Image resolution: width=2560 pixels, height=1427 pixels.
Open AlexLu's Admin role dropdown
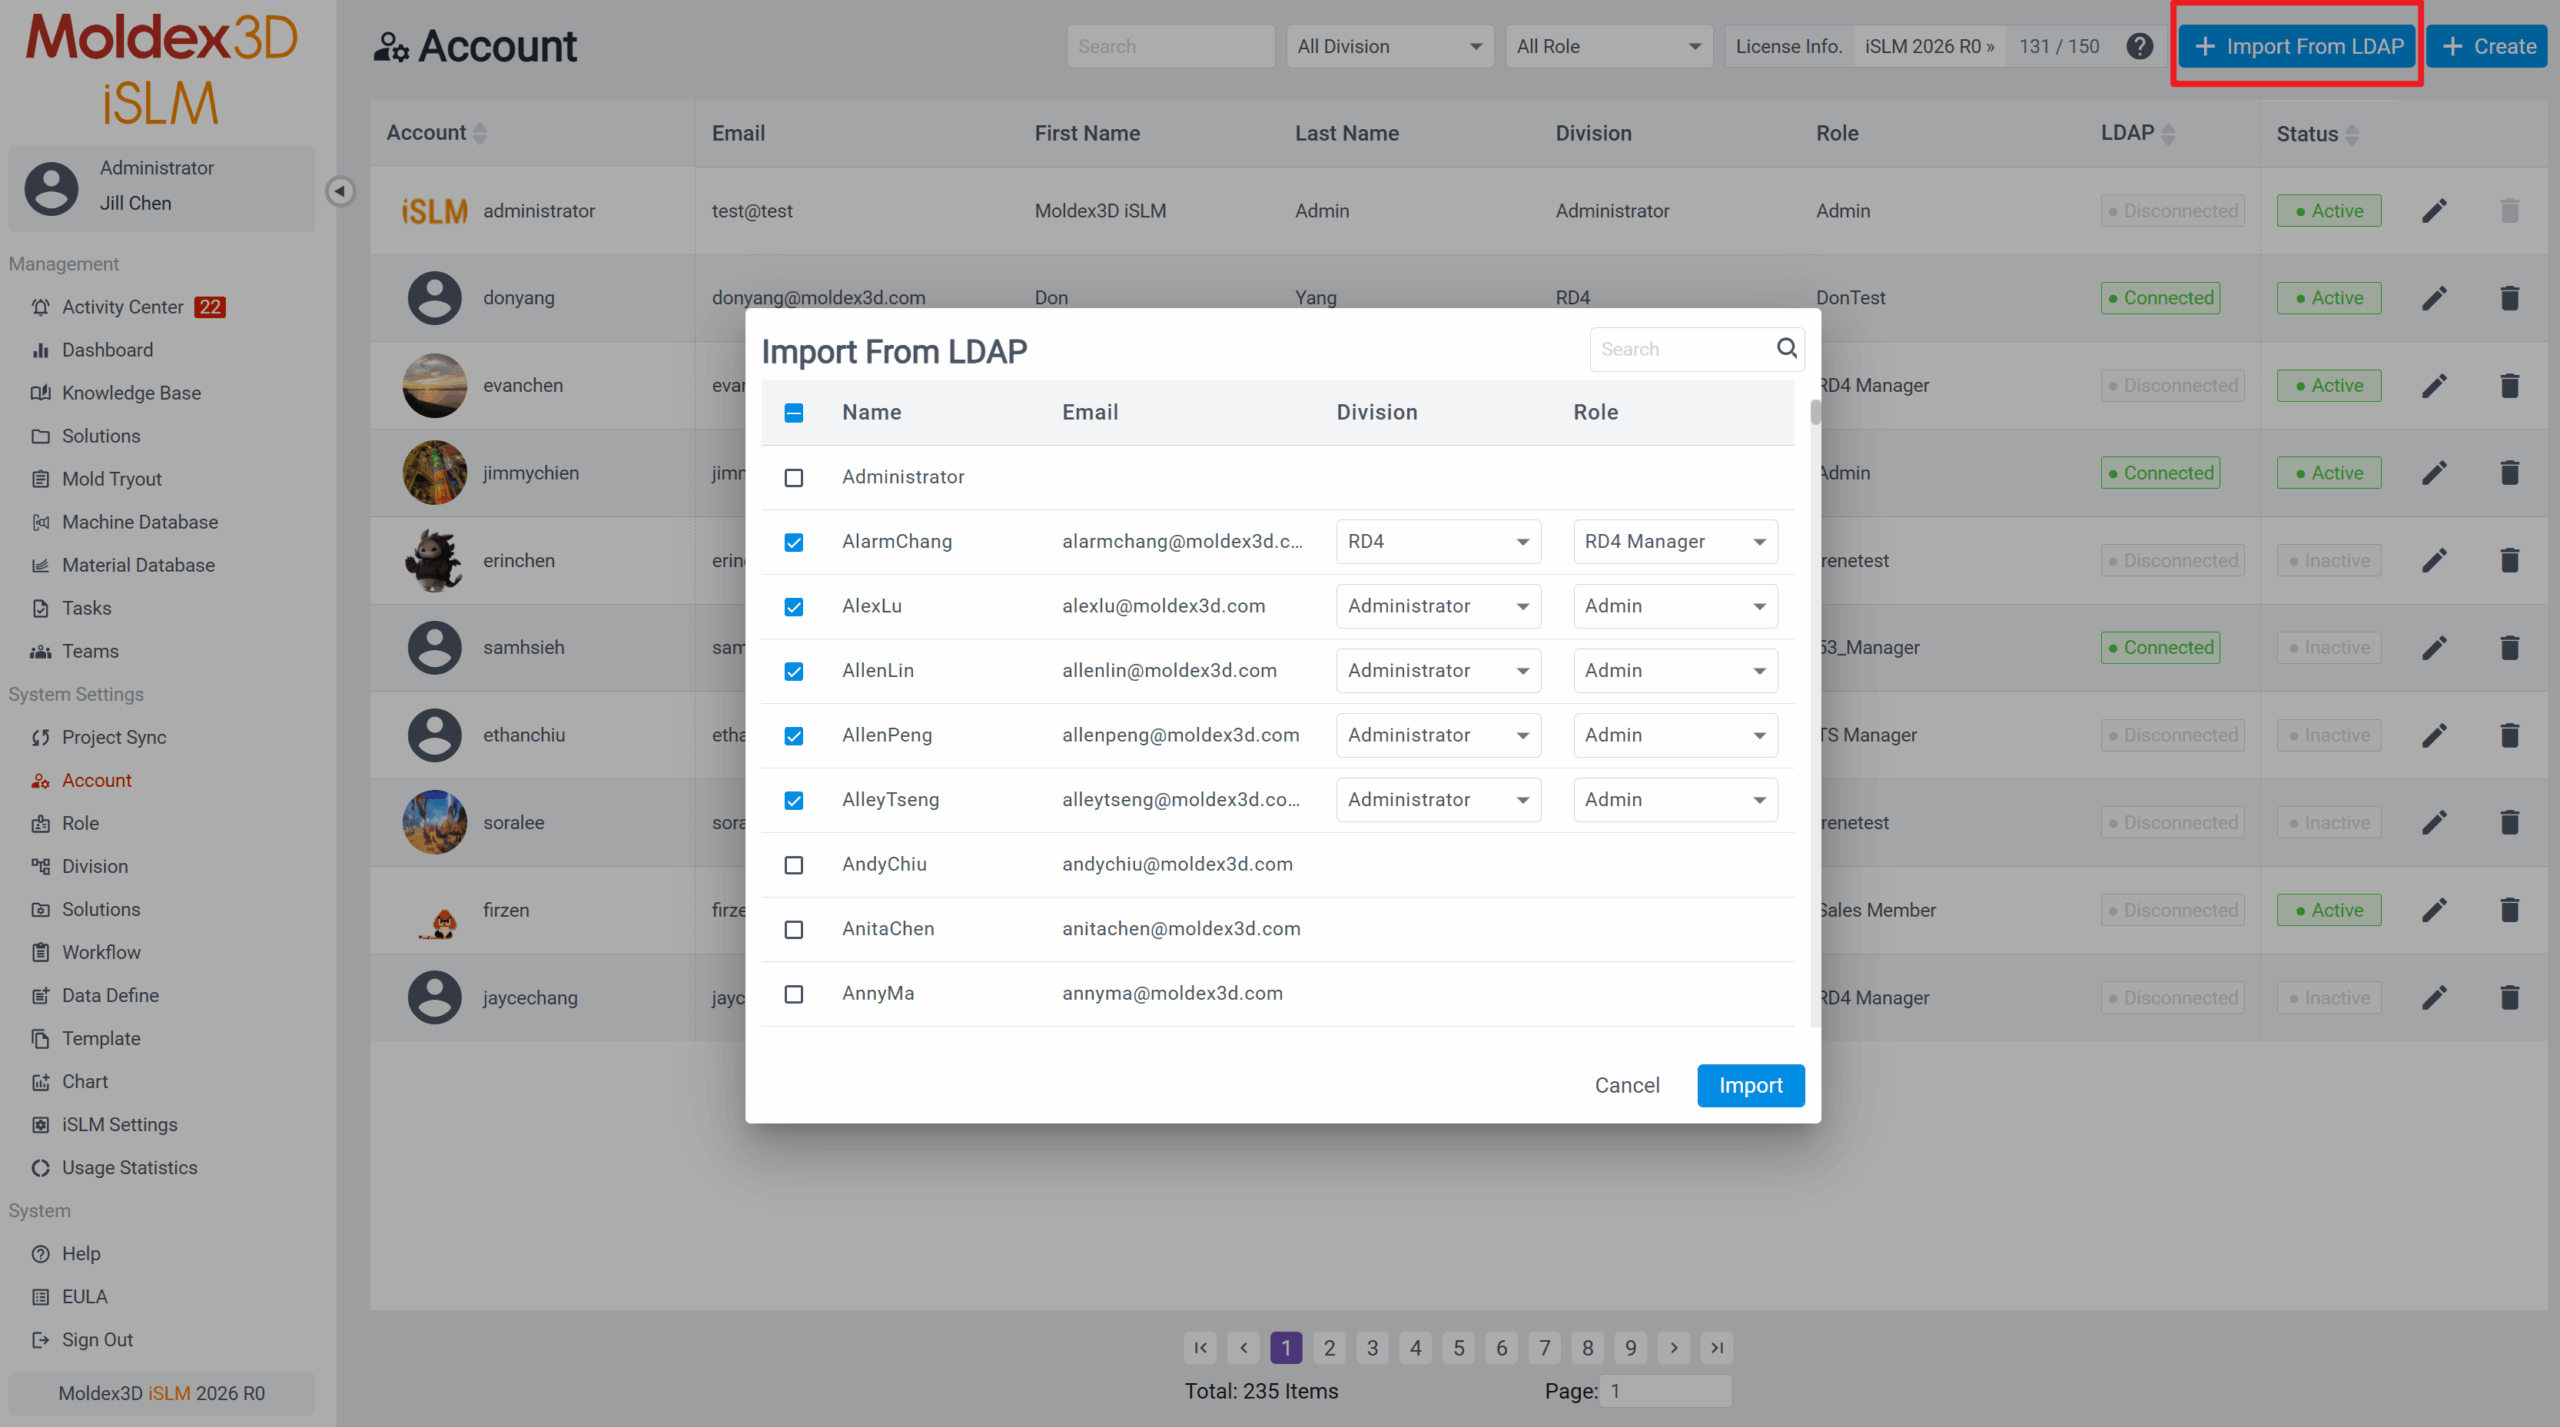[1675, 606]
